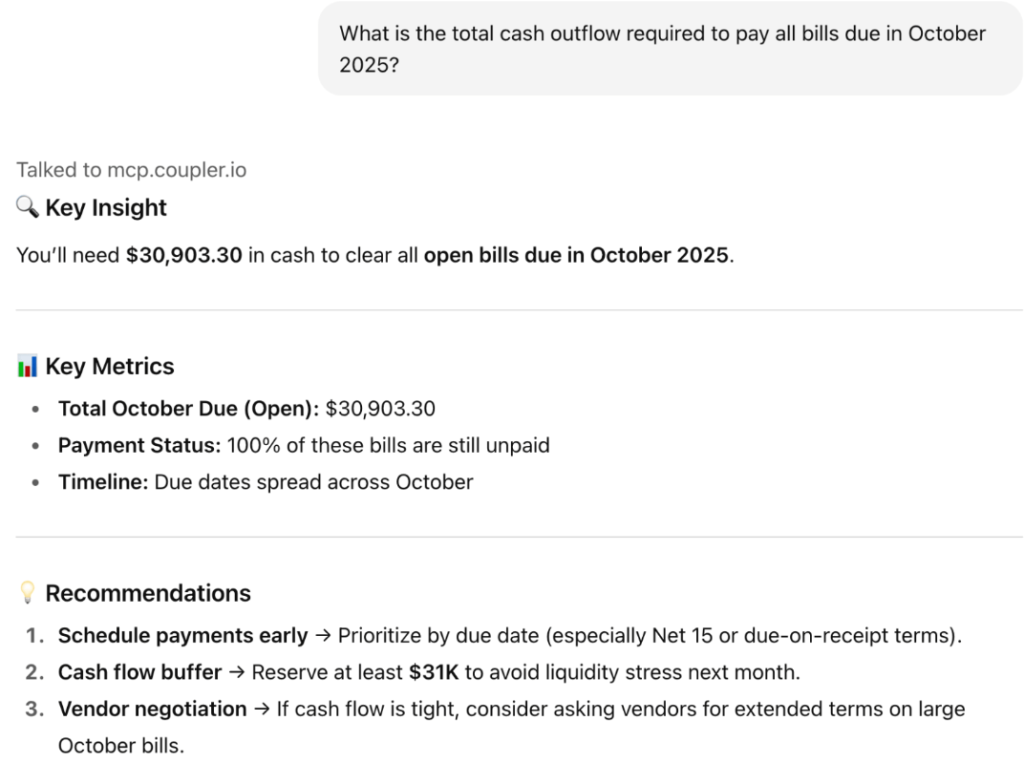This screenshot has width=1024, height=763.
Task: Click the "Payment Status:" bullet label
Action: (139, 445)
